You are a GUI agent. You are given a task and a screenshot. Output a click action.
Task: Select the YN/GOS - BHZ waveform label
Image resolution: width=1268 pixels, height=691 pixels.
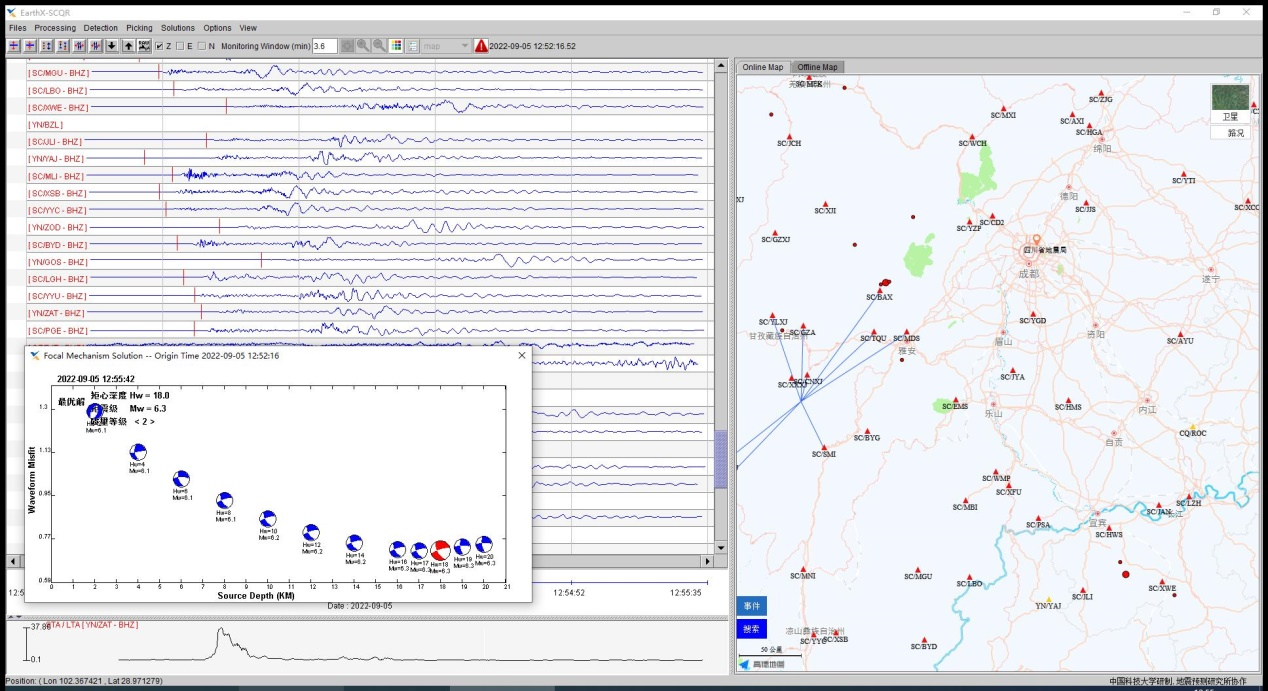click(x=58, y=262)
